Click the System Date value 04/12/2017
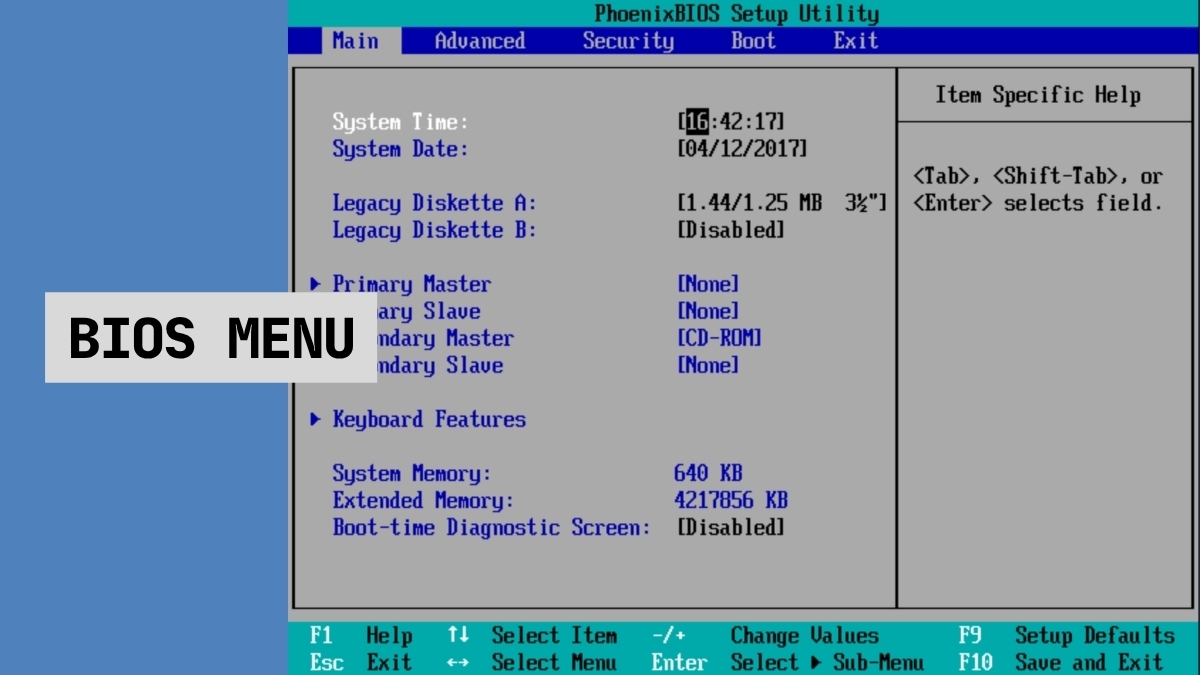 [742, 149]
